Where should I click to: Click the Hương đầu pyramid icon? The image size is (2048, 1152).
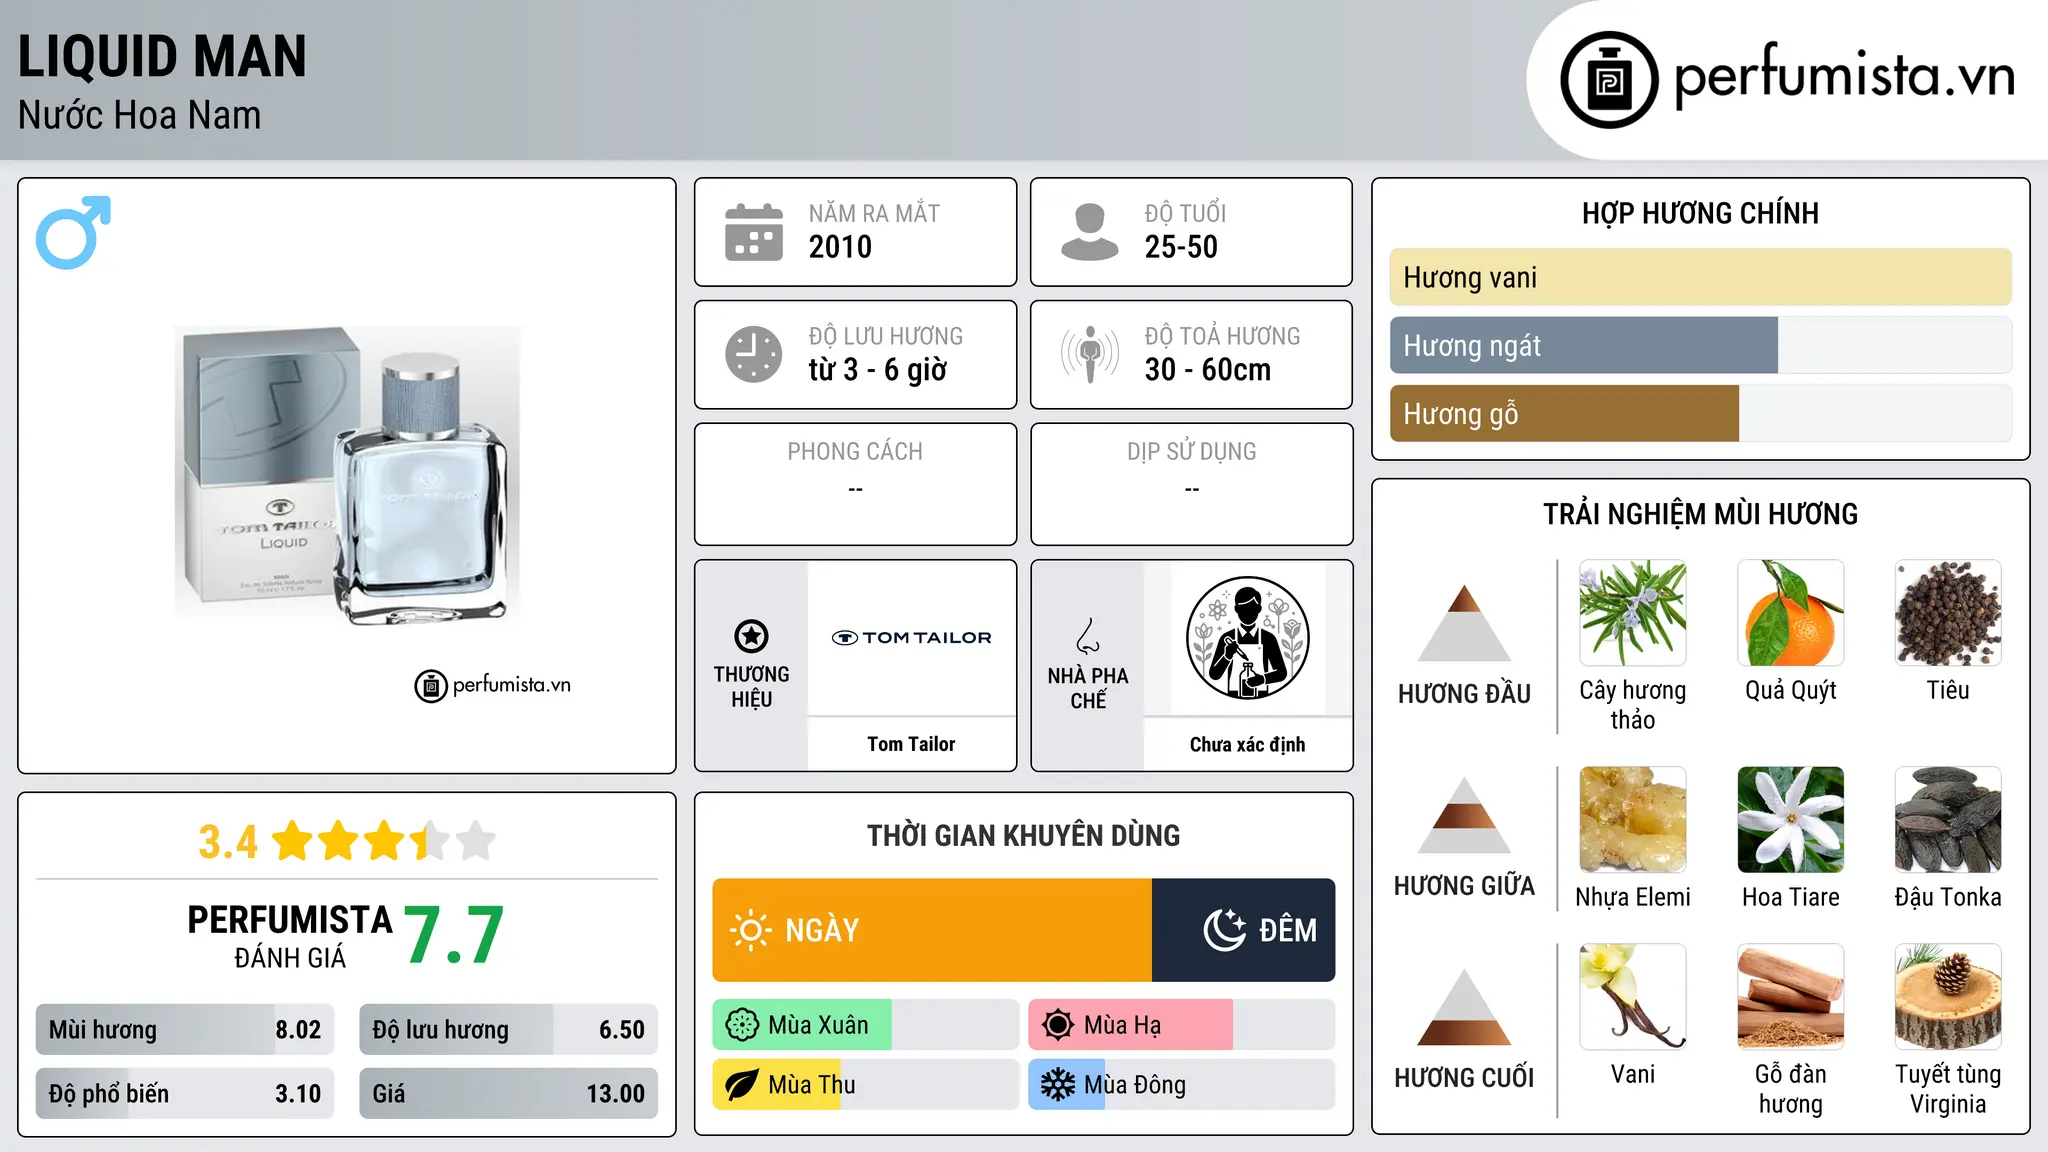pyautogui.click(x=1464, y=623)
